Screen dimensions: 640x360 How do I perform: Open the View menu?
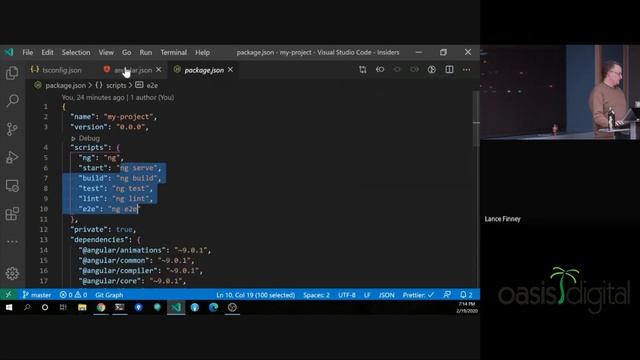(106, 52)
